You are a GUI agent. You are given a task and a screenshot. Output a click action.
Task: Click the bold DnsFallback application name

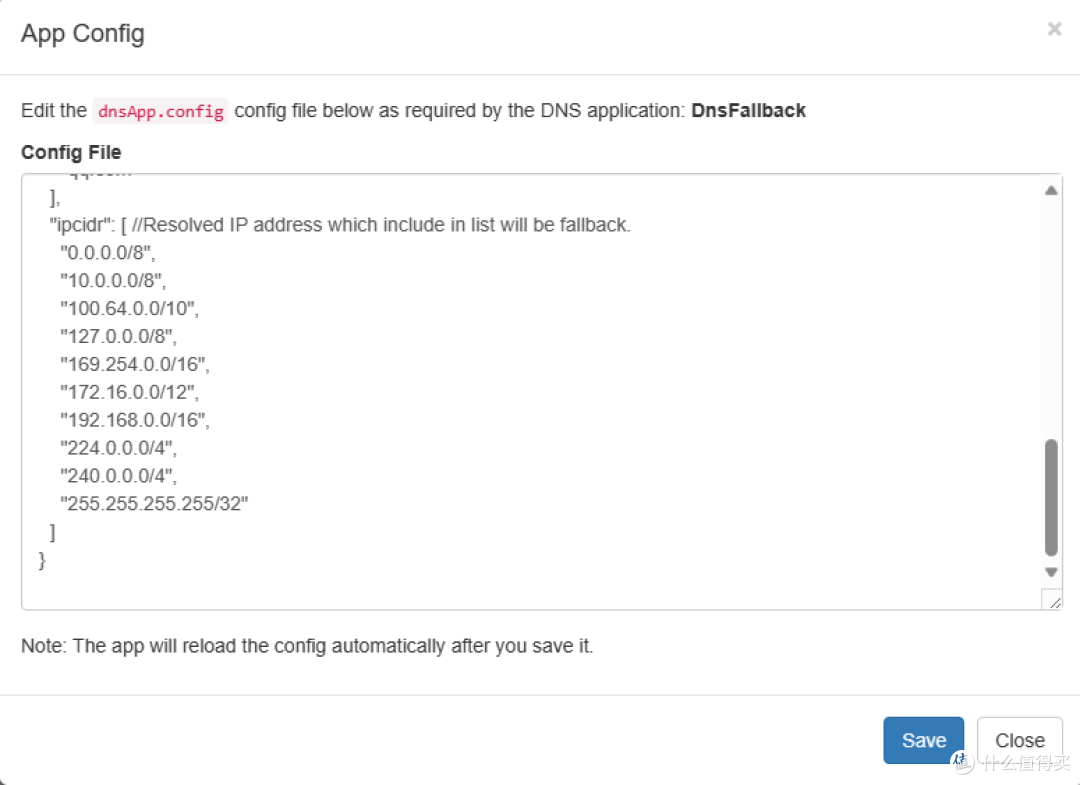tap(748, 110)
